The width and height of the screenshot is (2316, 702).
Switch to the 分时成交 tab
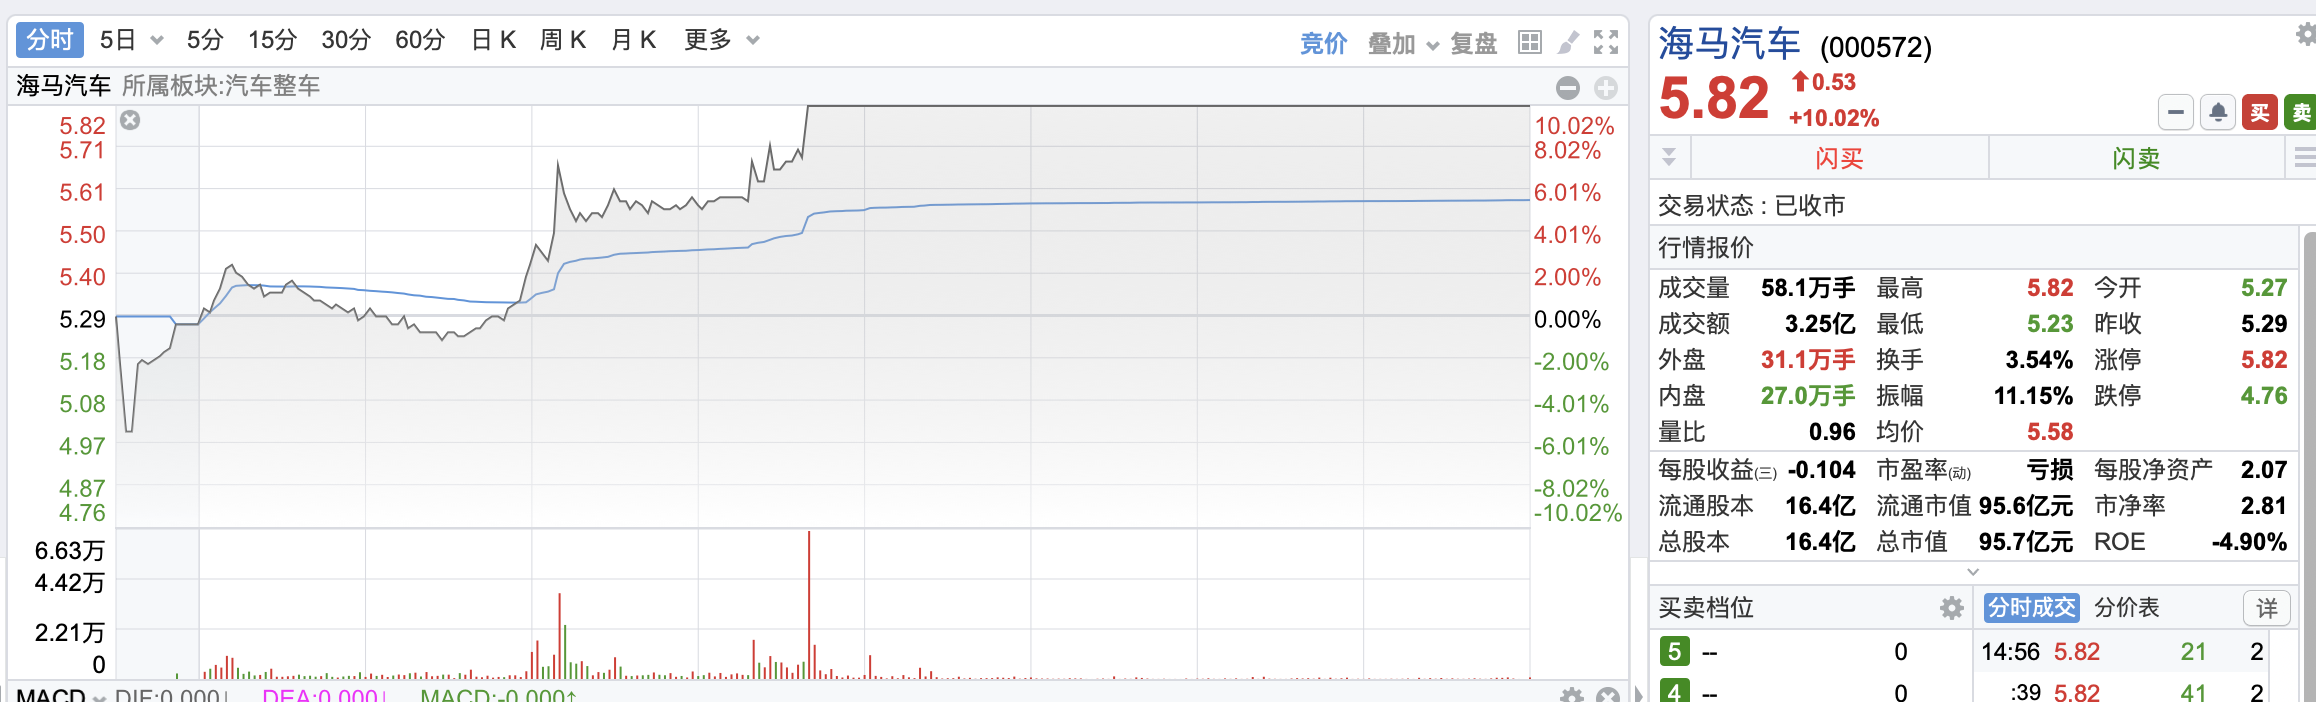[x=2031, y=607]
